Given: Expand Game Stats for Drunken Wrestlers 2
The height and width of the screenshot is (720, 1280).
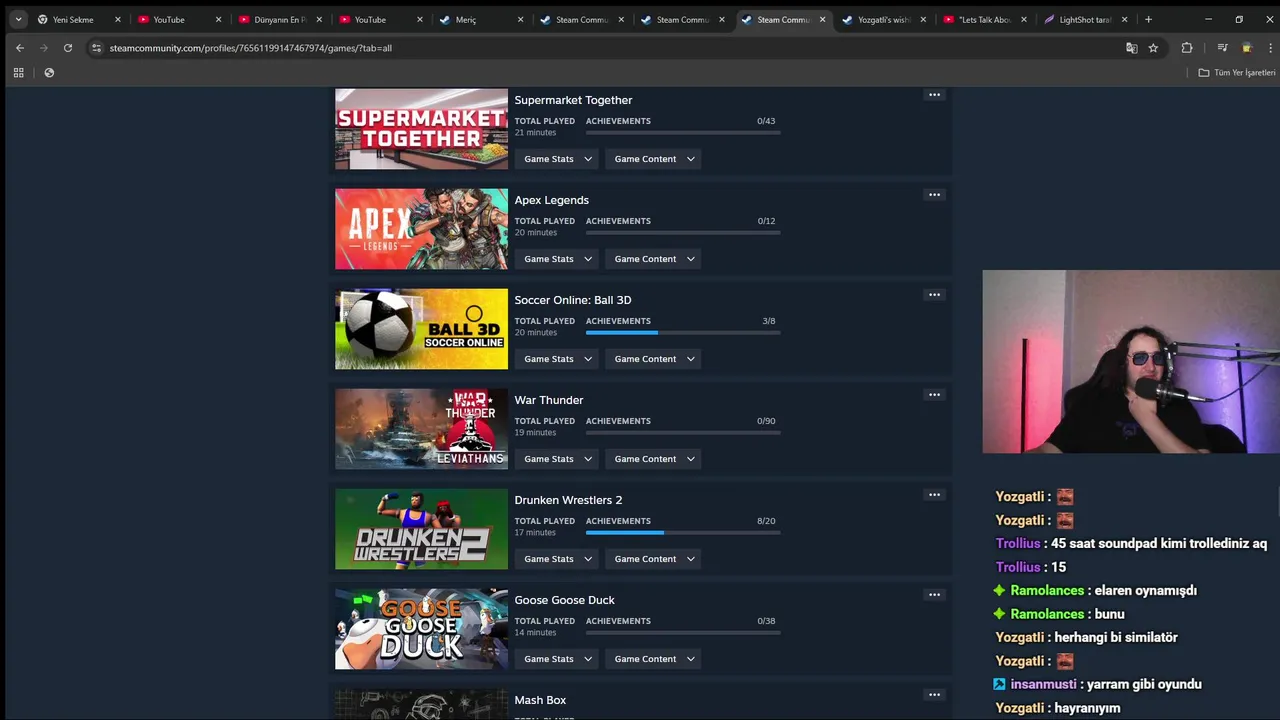Looking at the screenshot, I should (558, 559).
